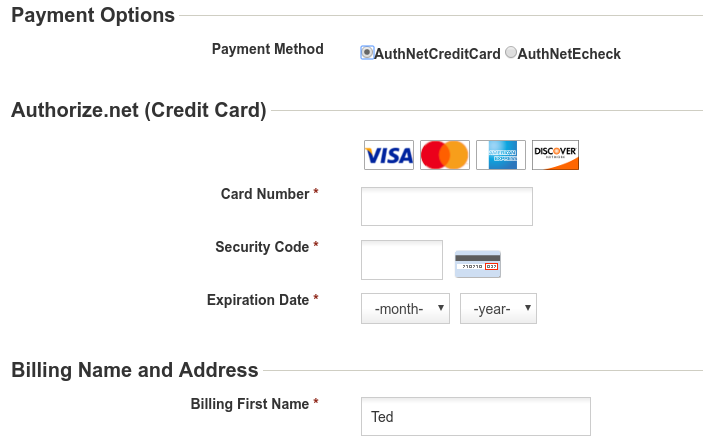Click the month dropdown arrow
This screenshot has height=445, width=703.
(x=441, y=308)
